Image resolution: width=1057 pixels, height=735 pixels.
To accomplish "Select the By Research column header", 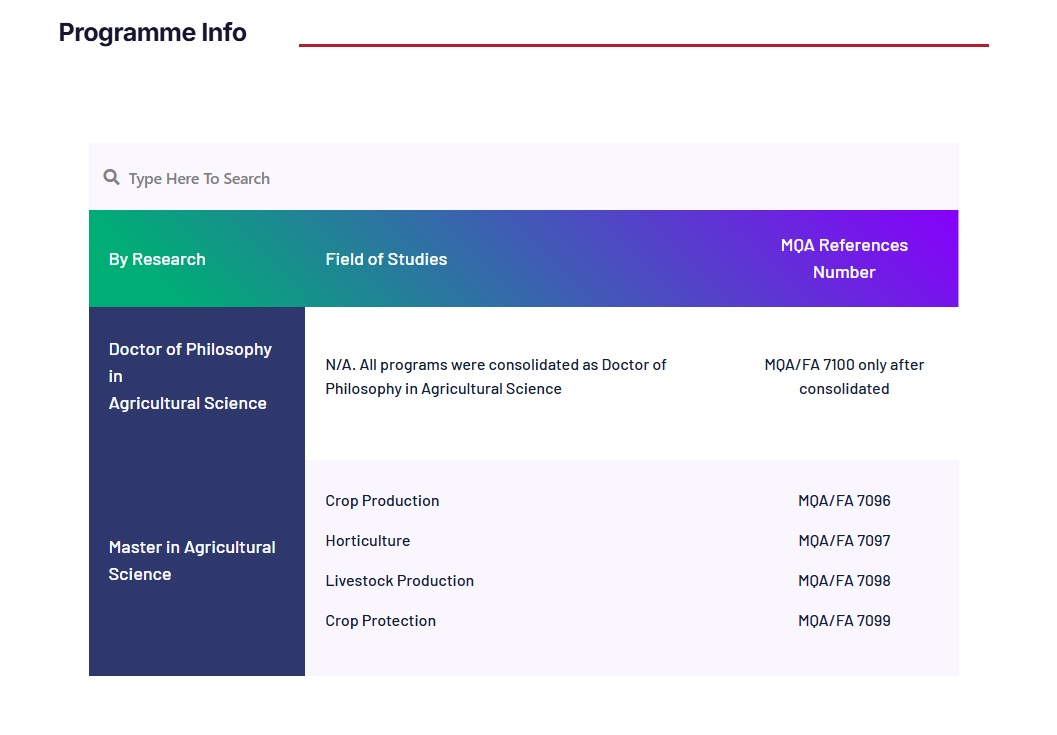I will [x=157, y=259].
